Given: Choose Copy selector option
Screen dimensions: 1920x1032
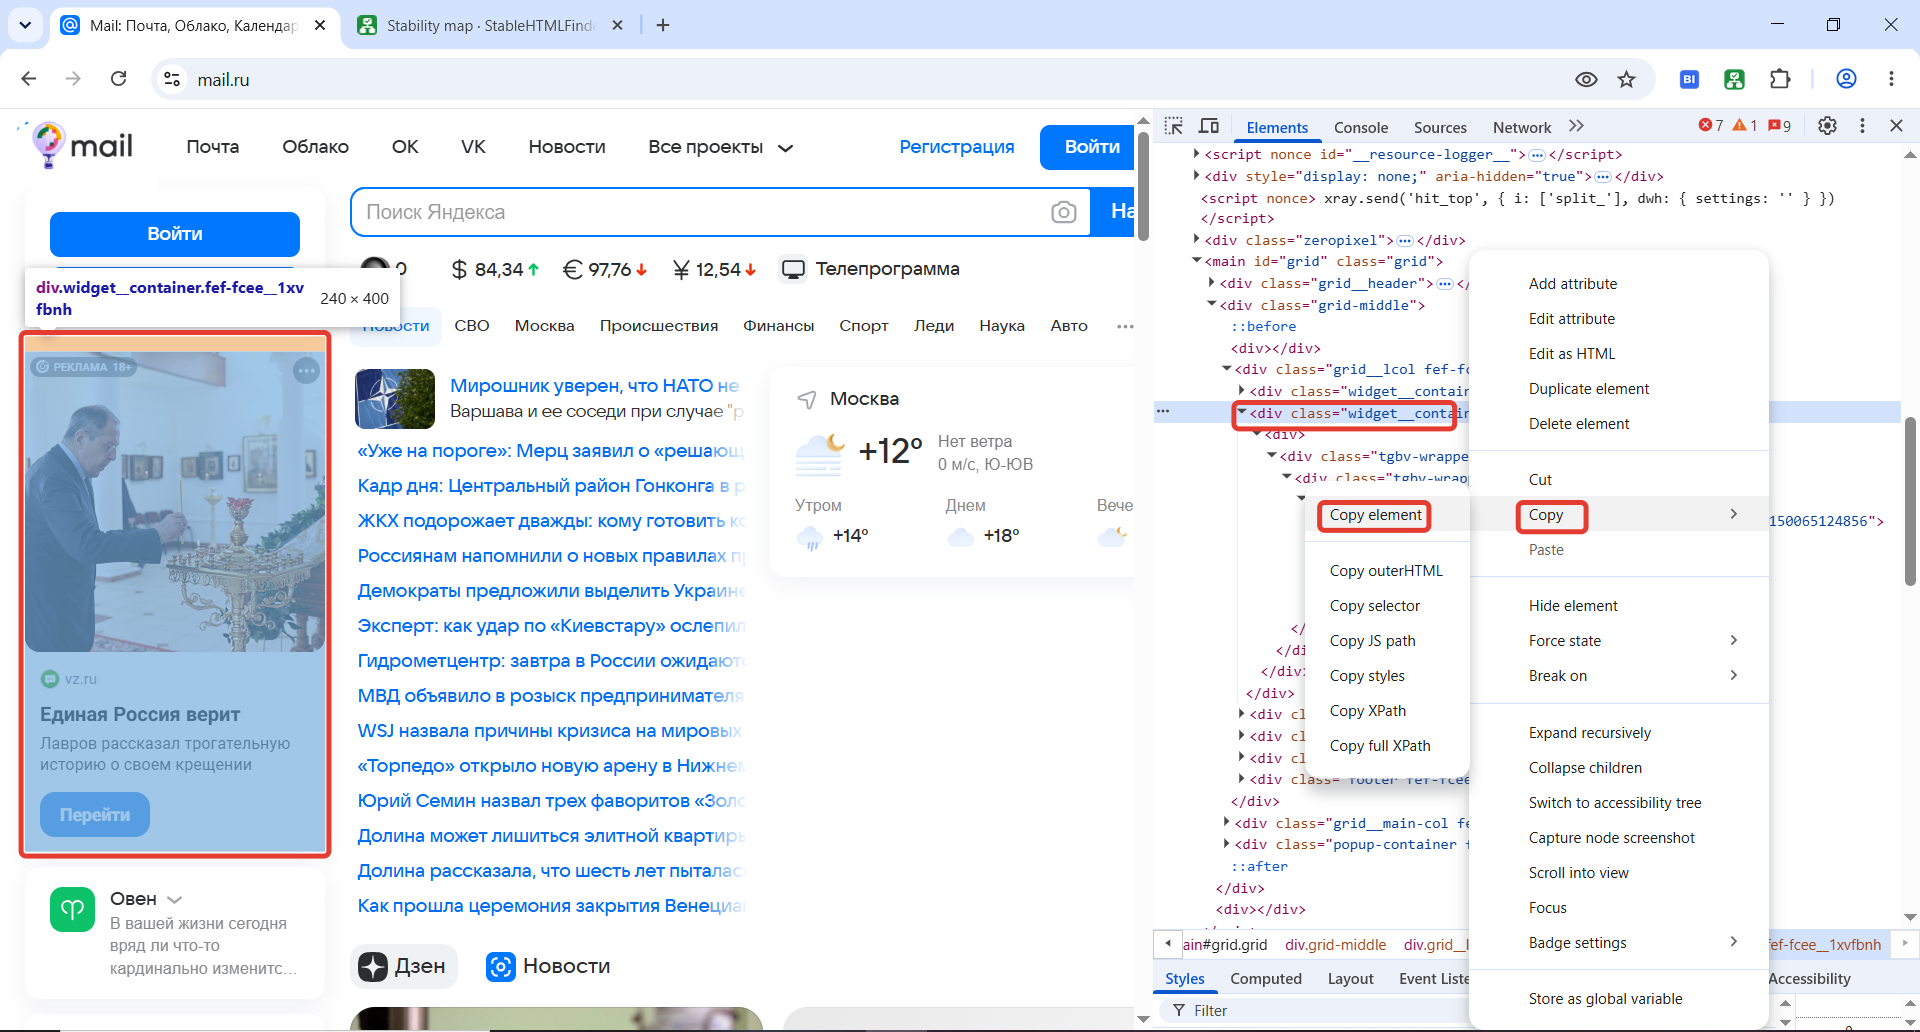Looking at the screenshot, I should pyautogui.click(x=1375, y=606).
